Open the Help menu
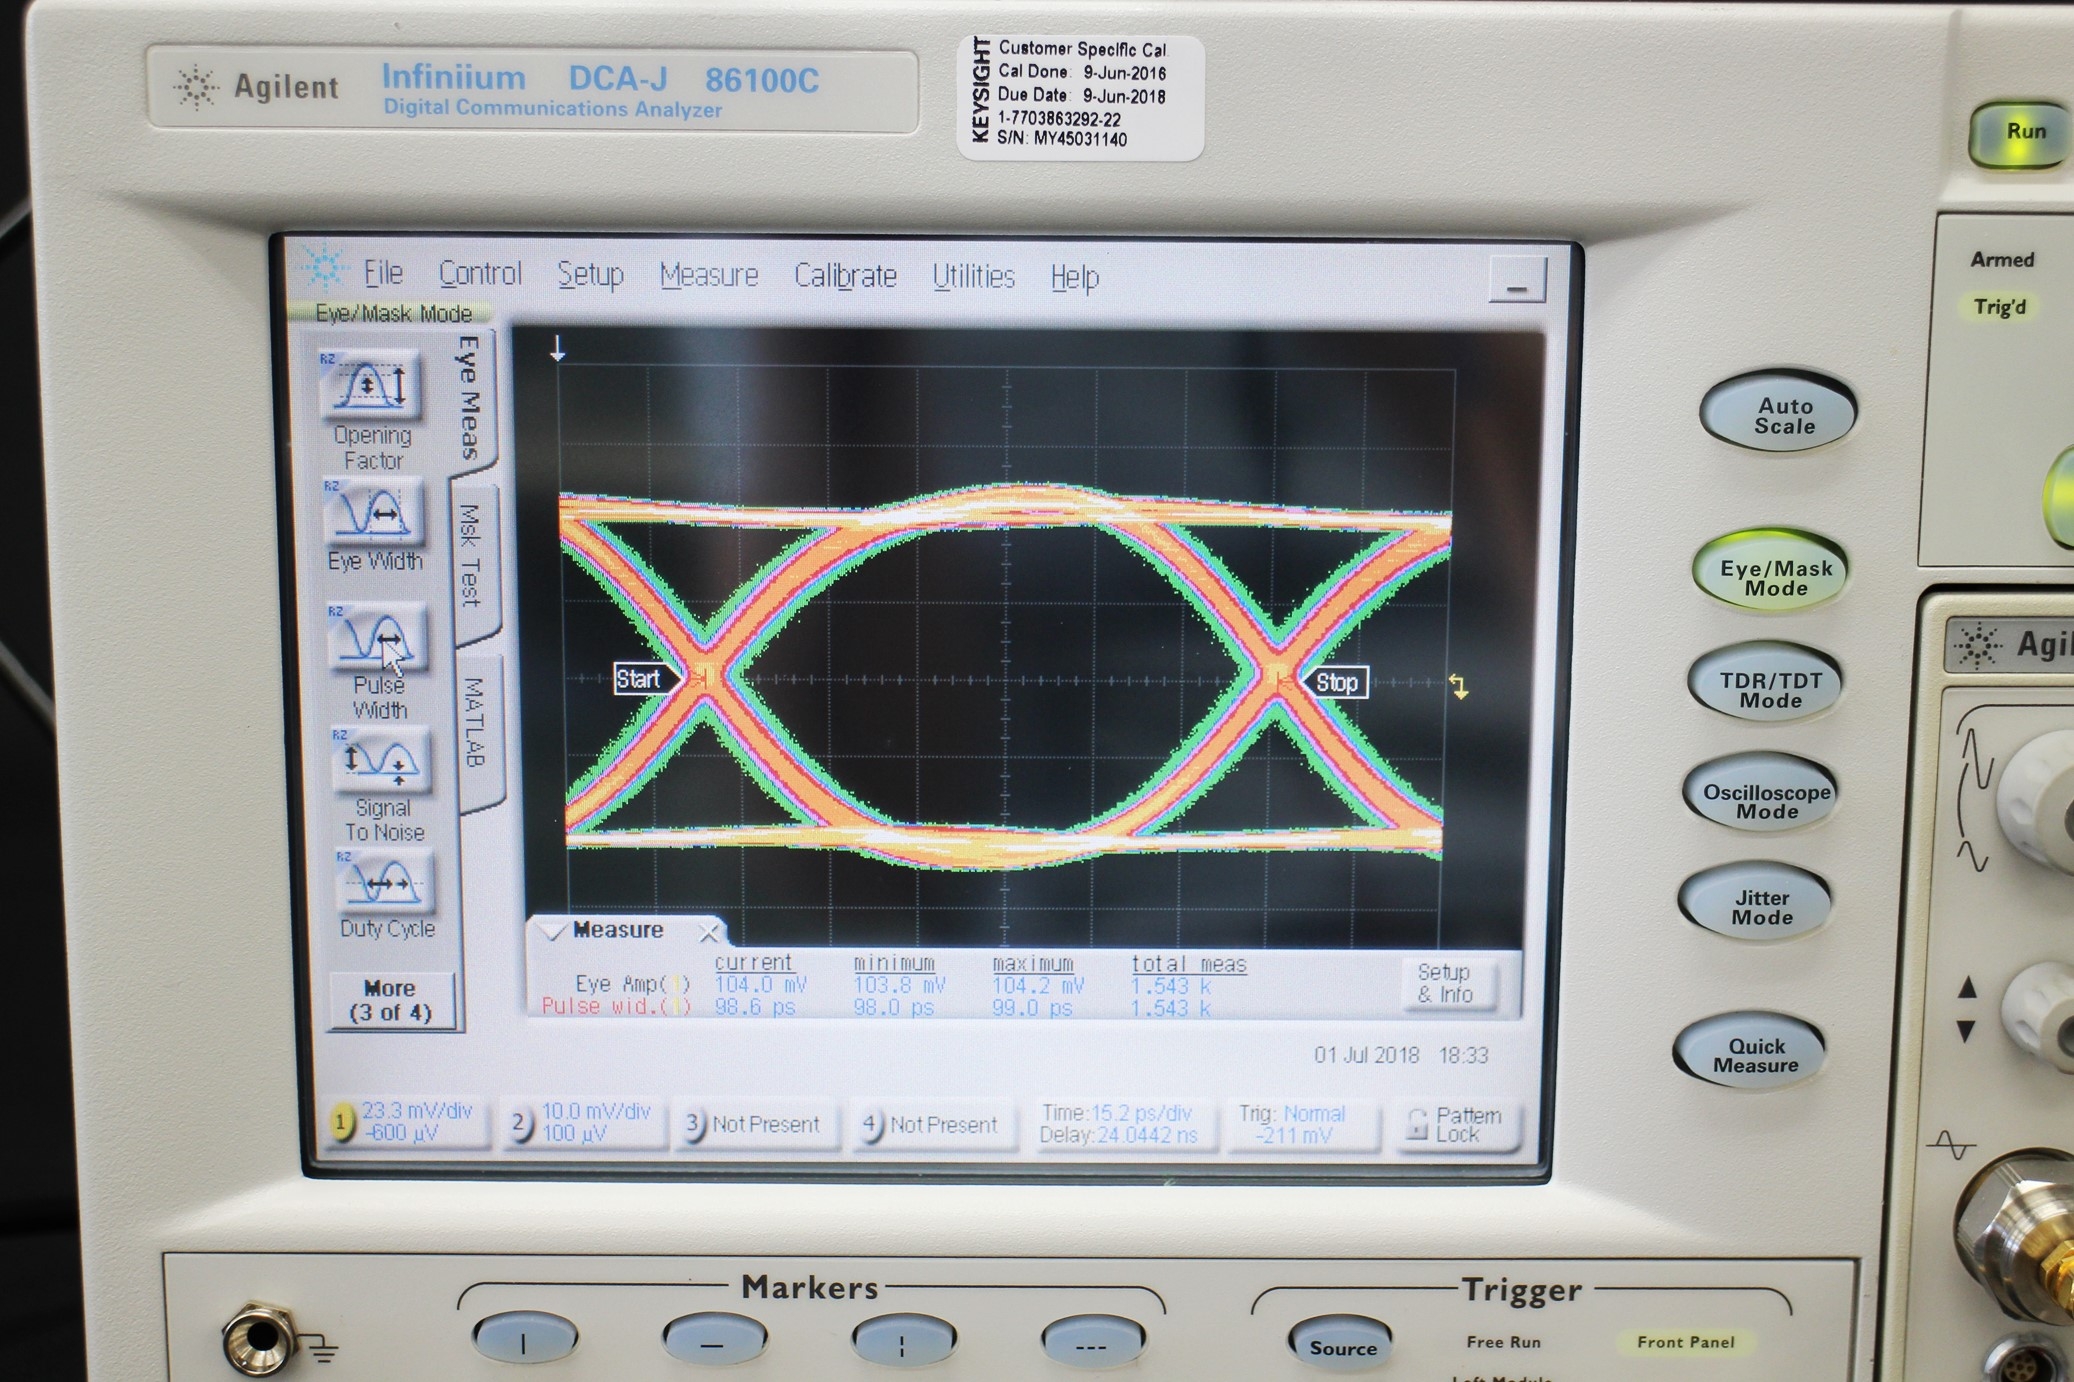 [1075, 277]
